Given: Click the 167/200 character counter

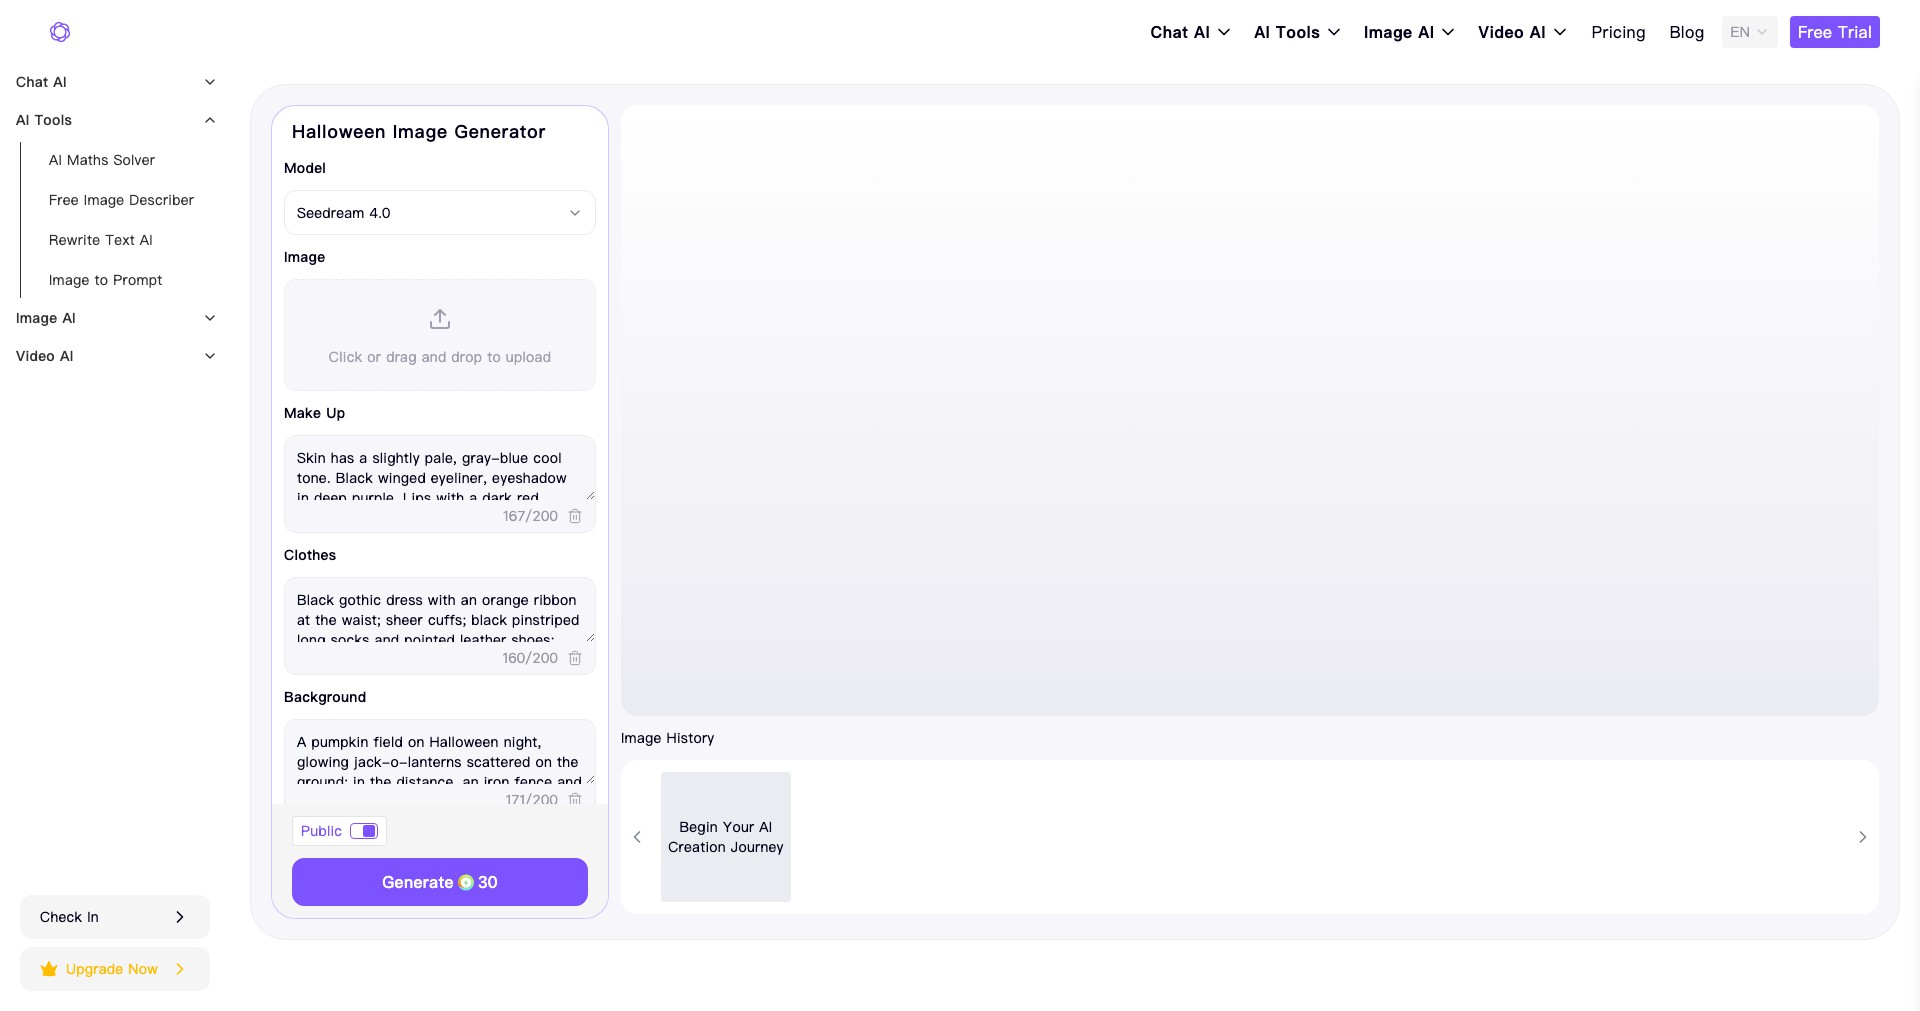Looking at the screenshot, I should click(530, 516).
